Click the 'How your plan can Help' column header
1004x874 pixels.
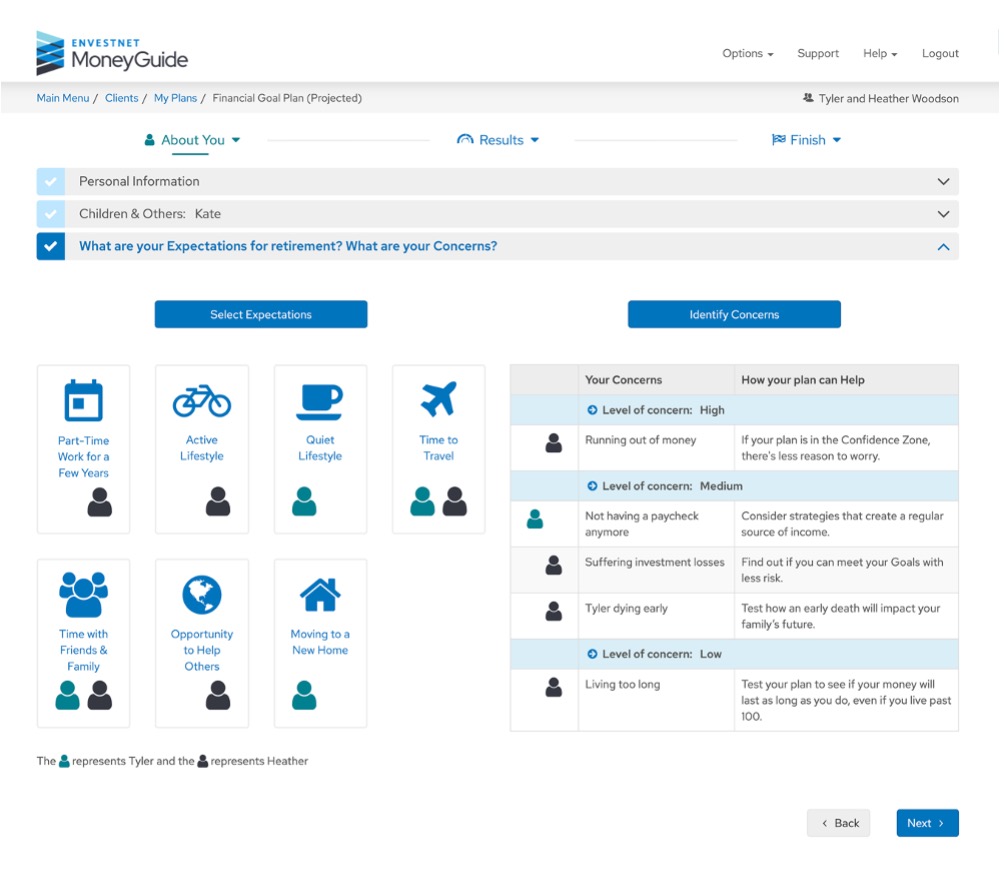[802, 380]
